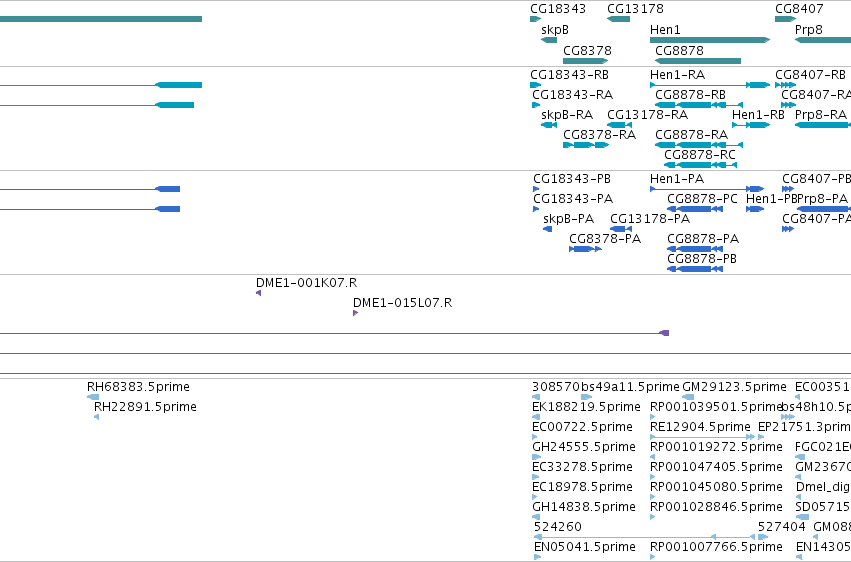The width and height of the screenshot is (851, 562).
Task: Select the CG8378 gene bar
Action: 586,61
